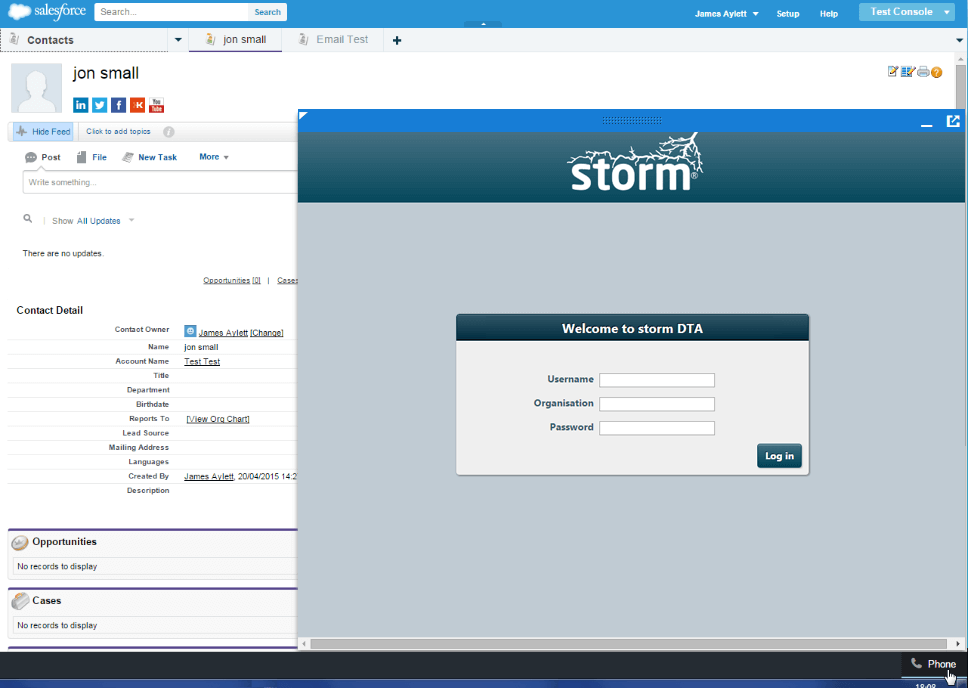
Task: Click the Contact Owner avatar icon
Action: (x=190, y=332)
